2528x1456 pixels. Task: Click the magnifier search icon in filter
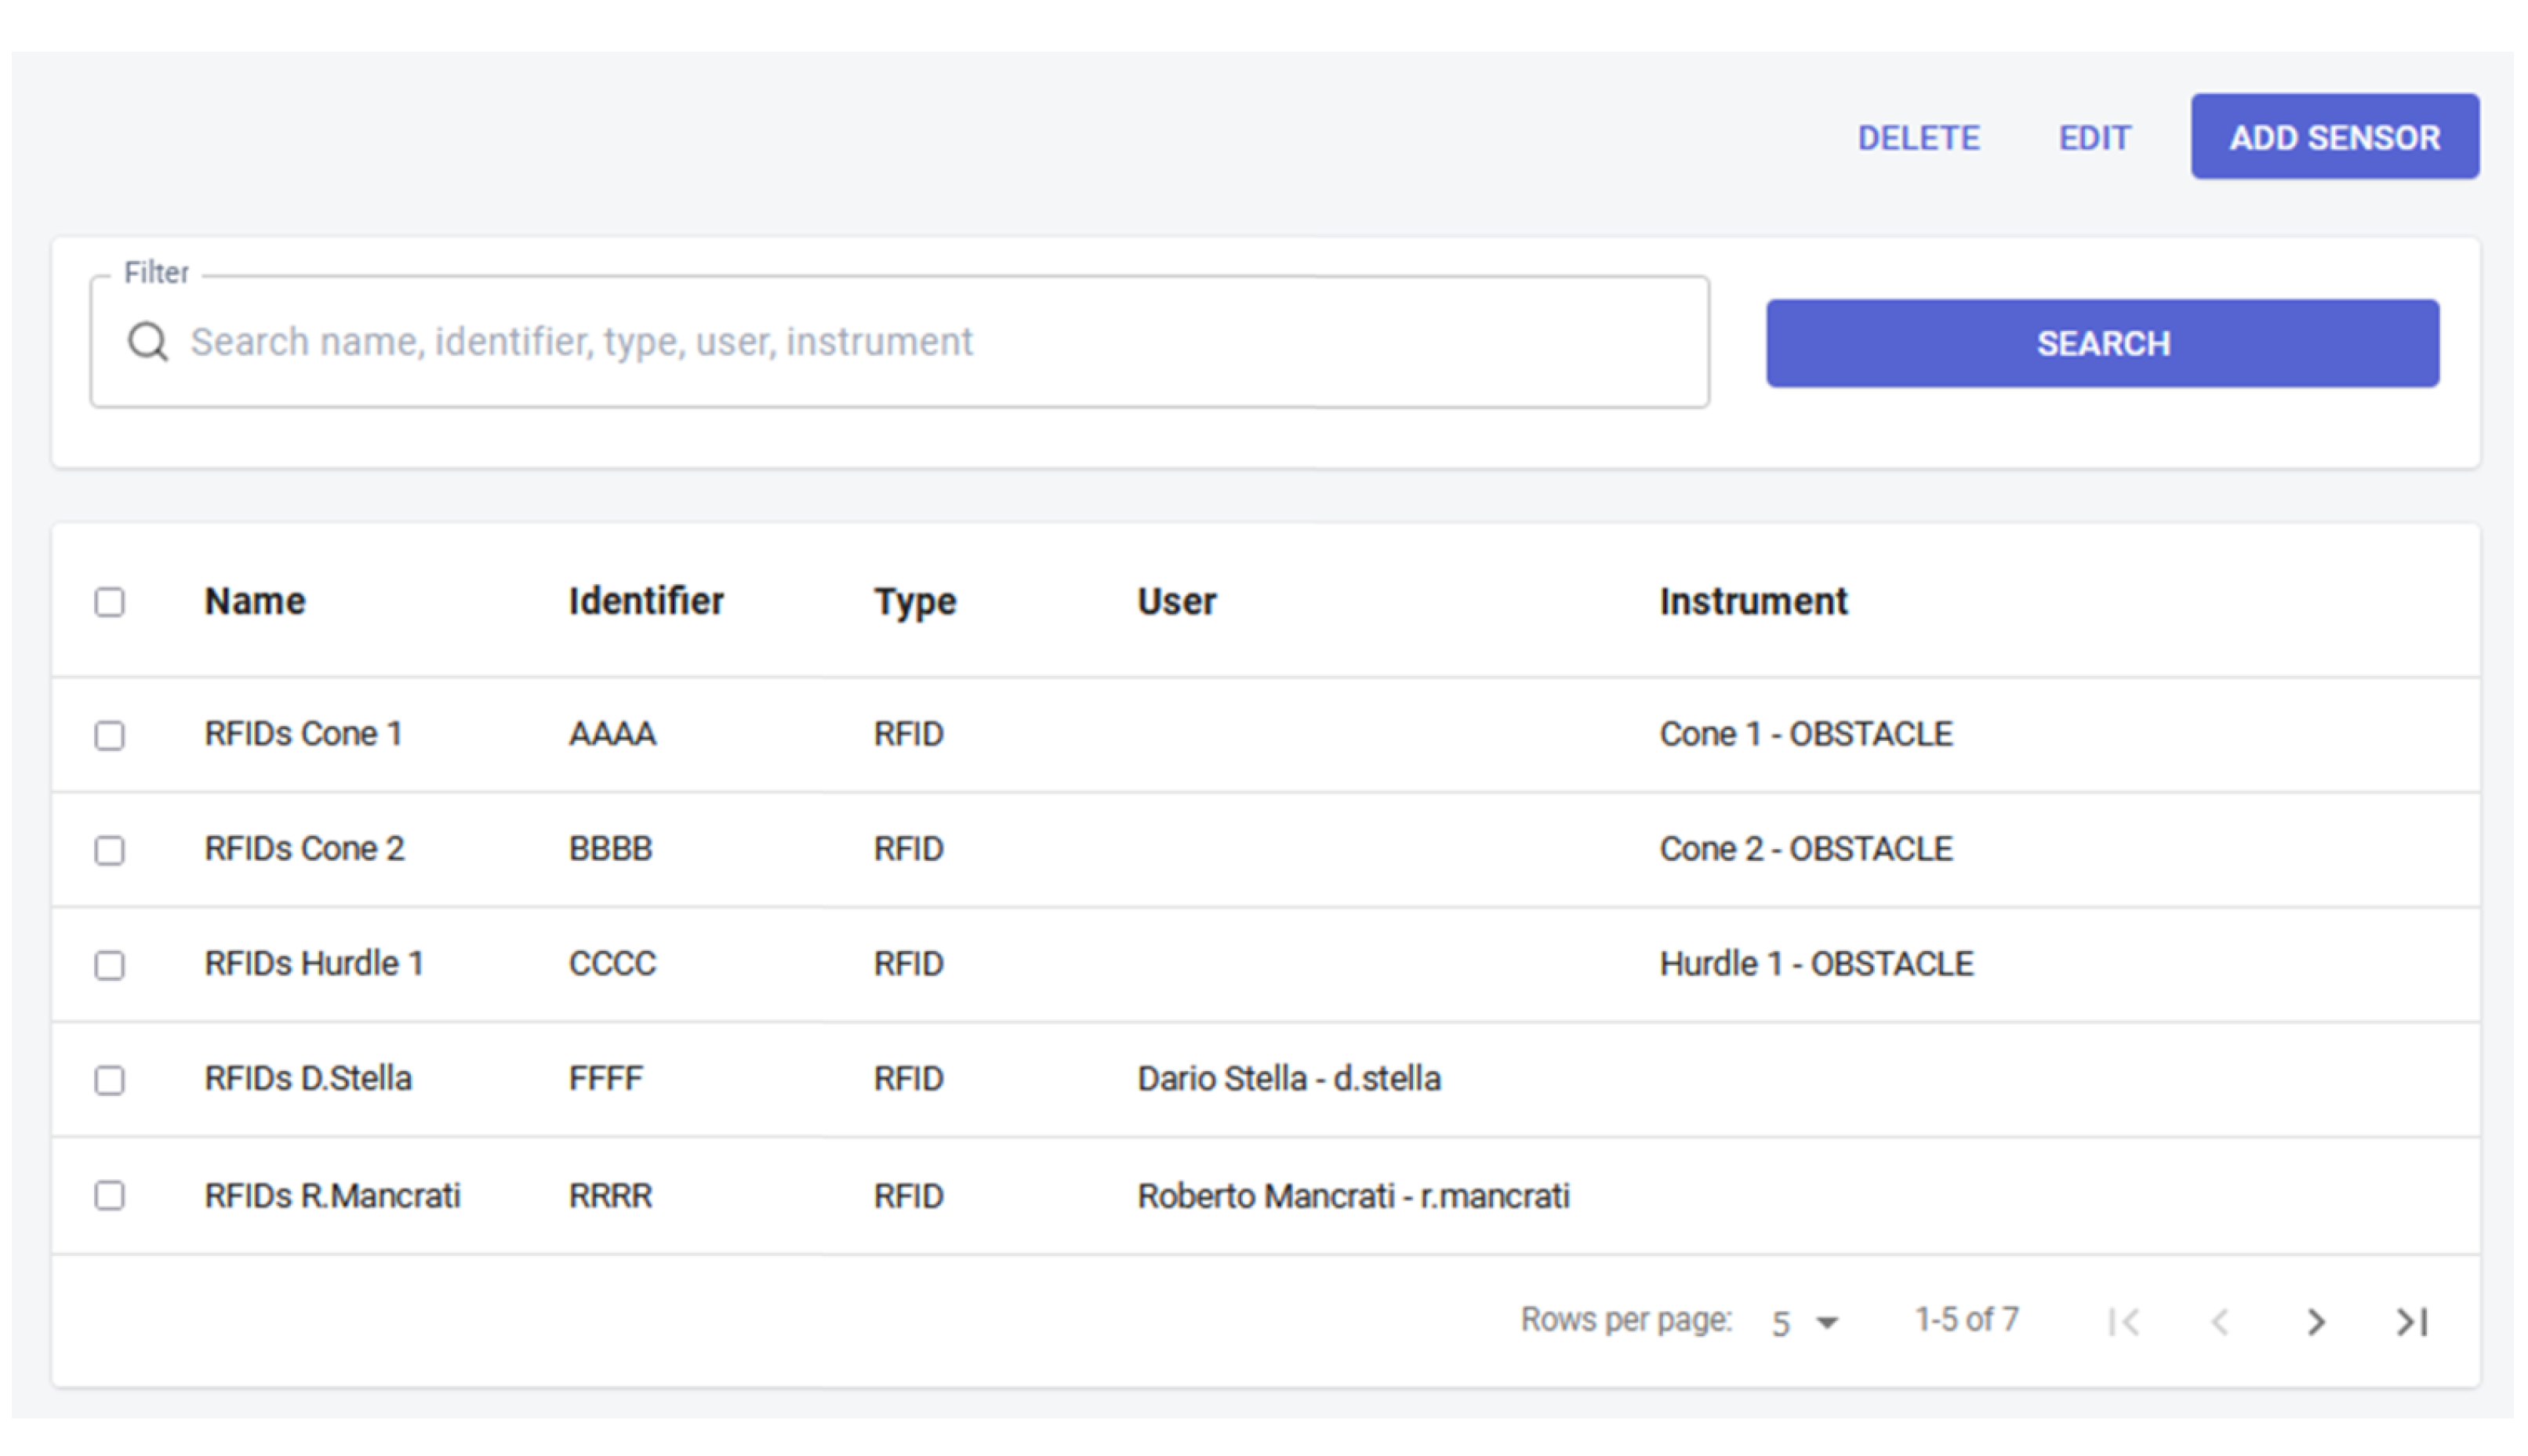pyautogui.click(x=147, y=342)
